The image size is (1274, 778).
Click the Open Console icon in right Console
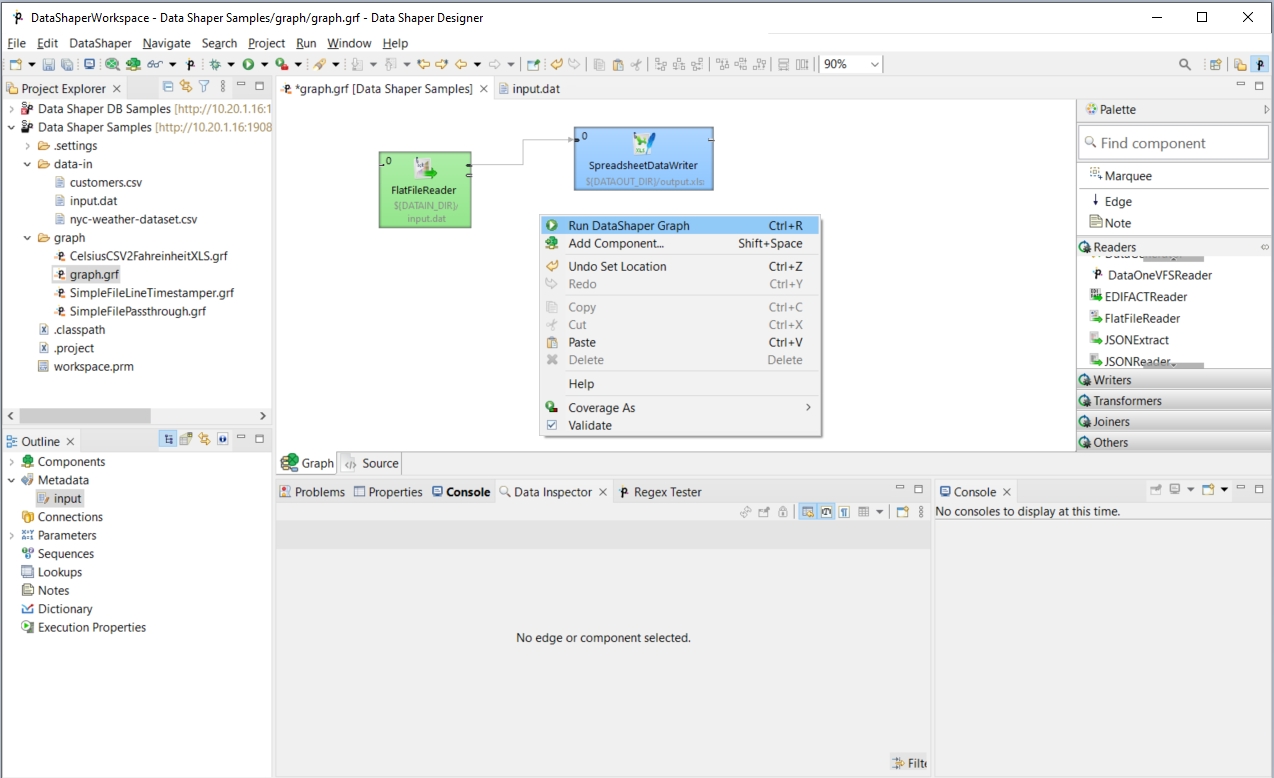pos(1209,490)
